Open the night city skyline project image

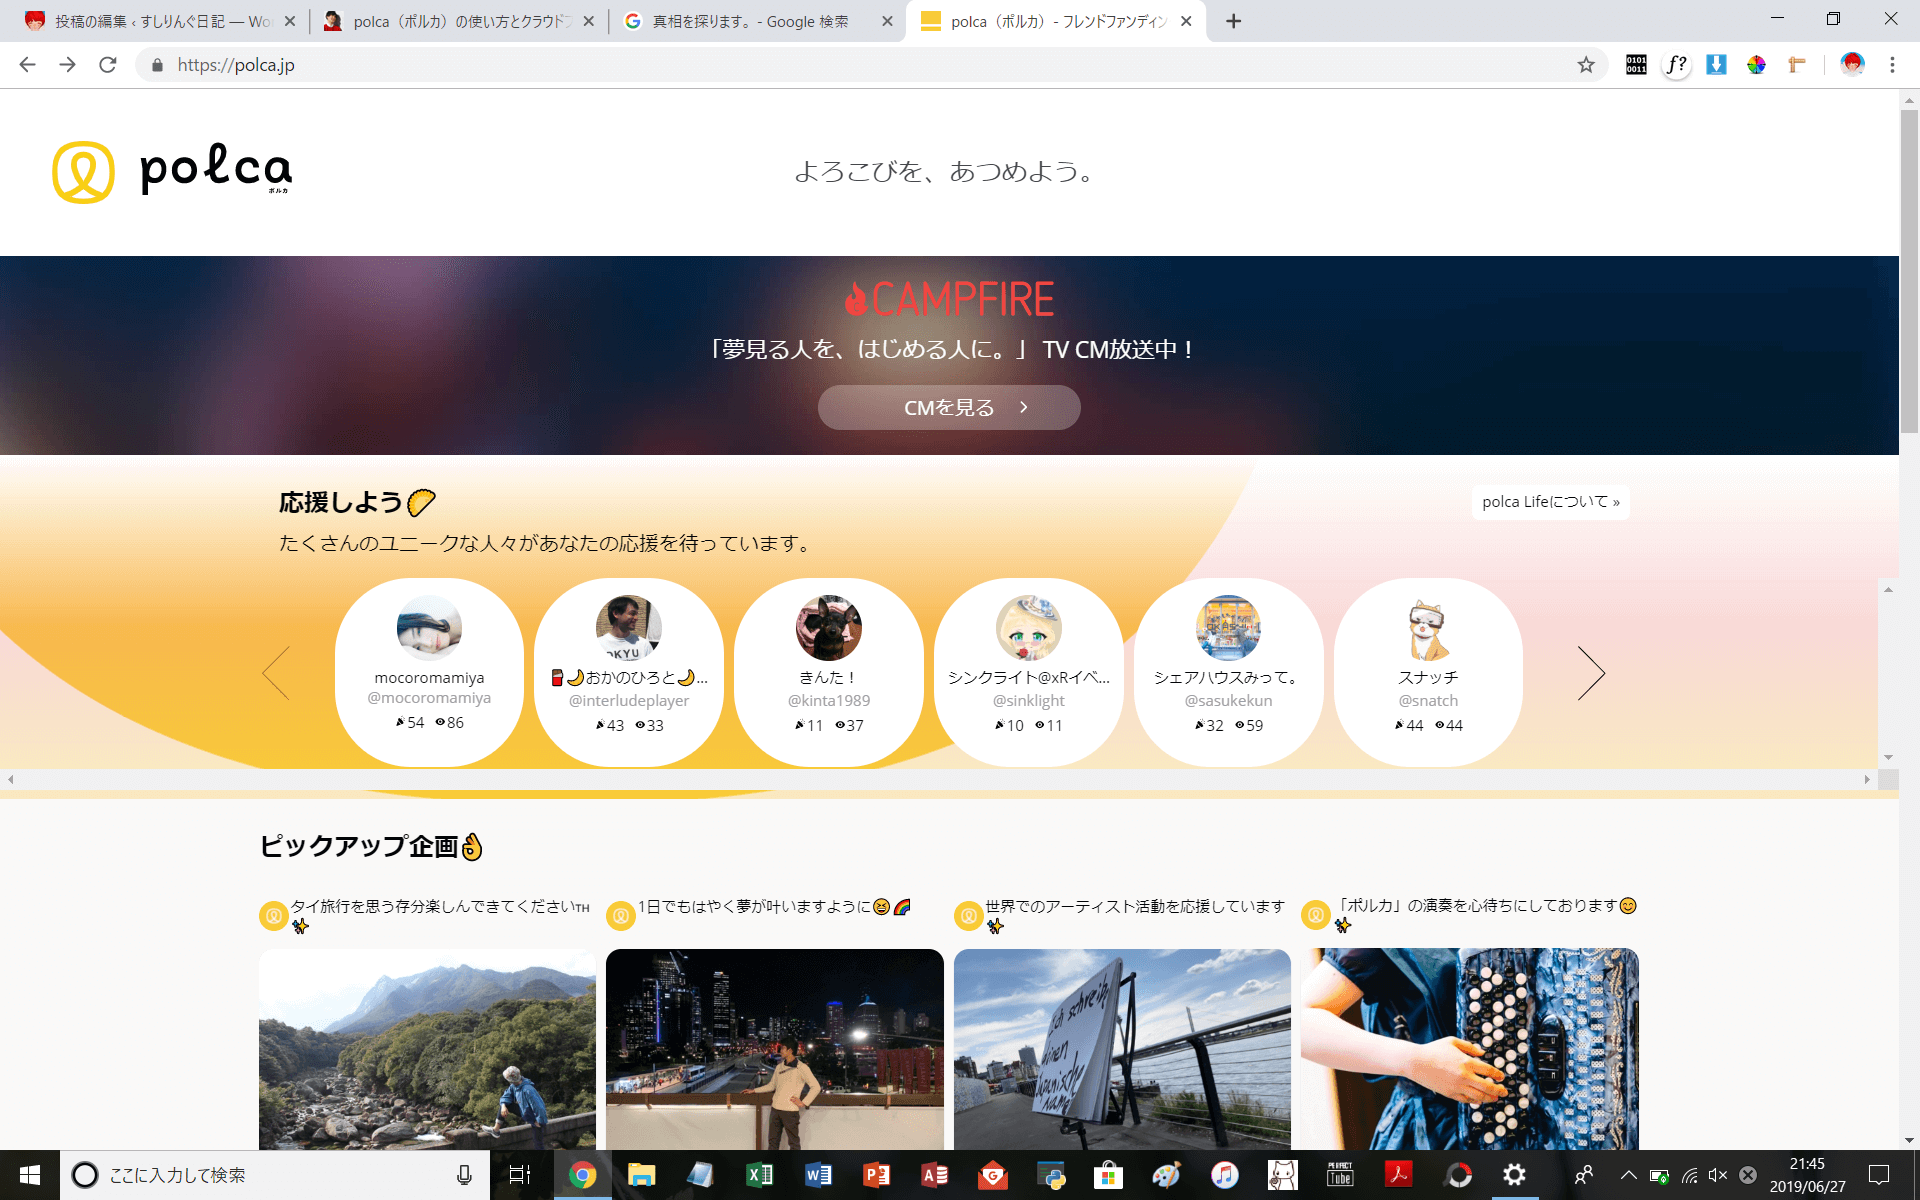[775, 1049]
